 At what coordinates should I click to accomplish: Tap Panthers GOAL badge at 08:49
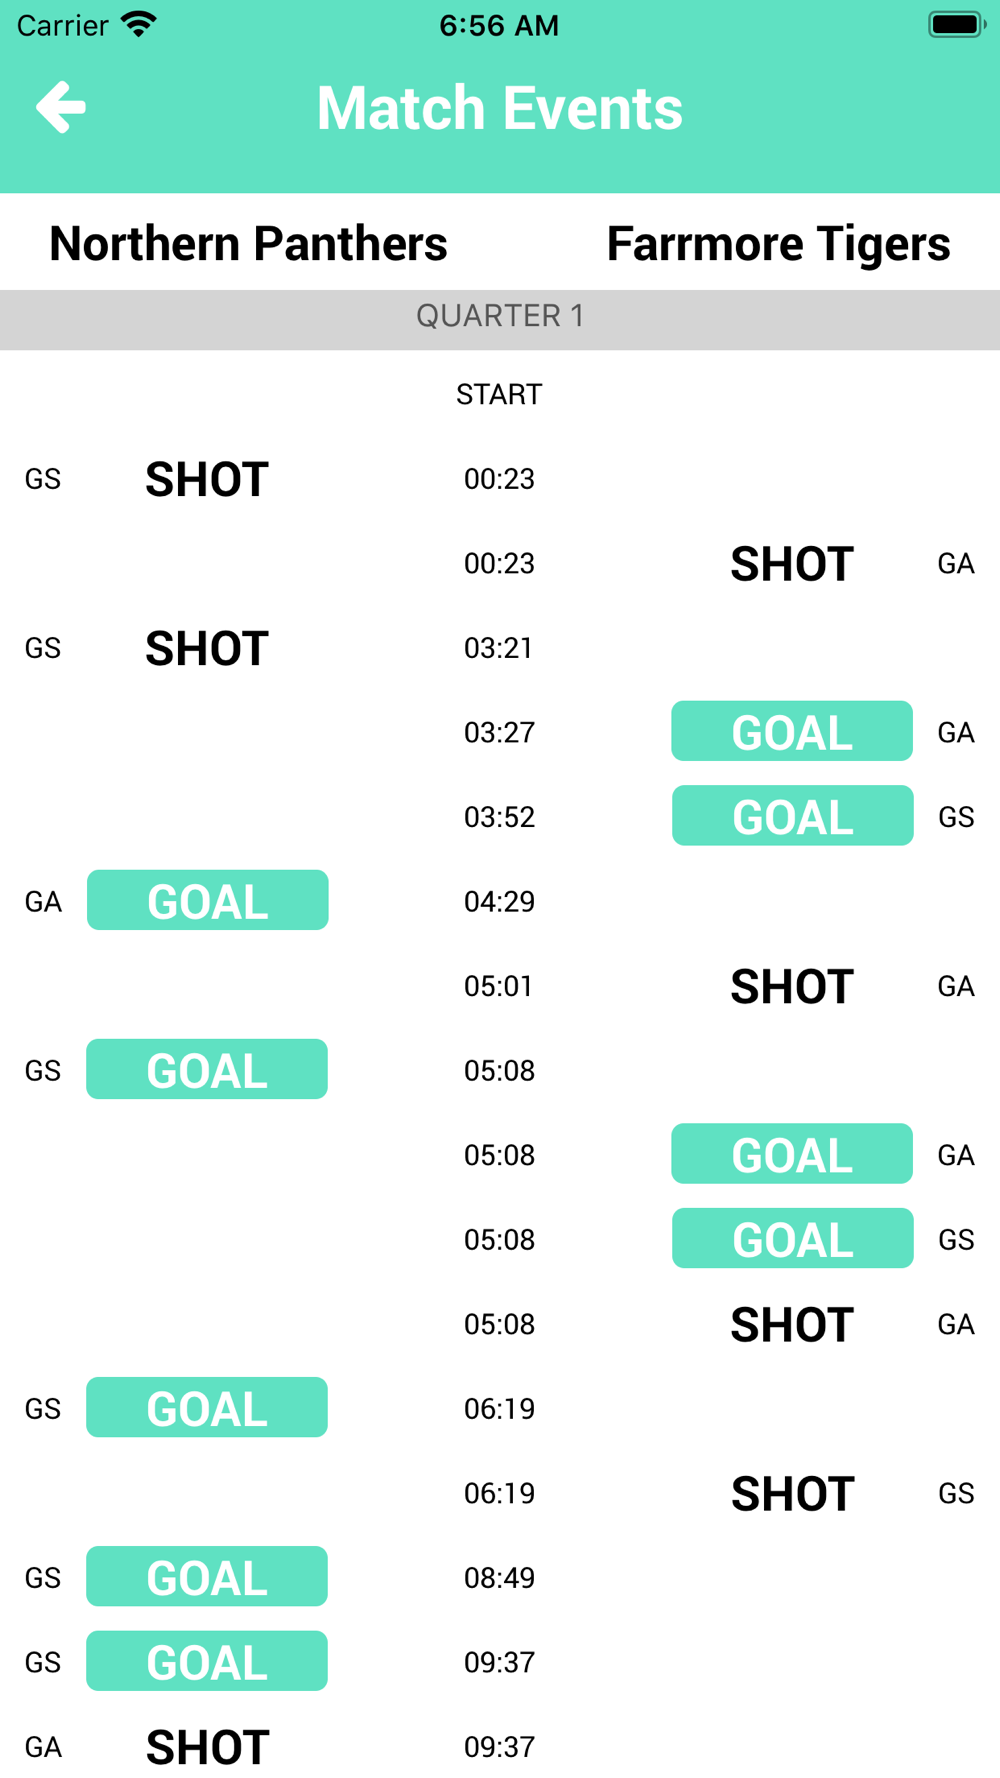(207, 1577)
